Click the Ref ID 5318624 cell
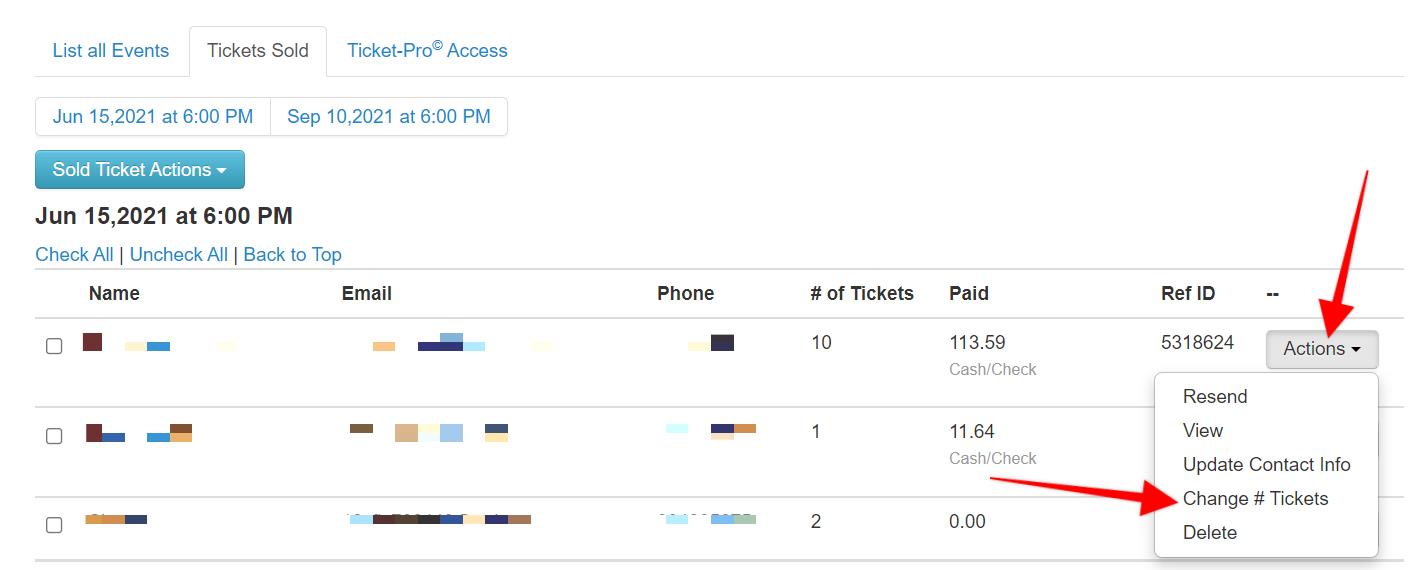 (x=1197, y=343)
